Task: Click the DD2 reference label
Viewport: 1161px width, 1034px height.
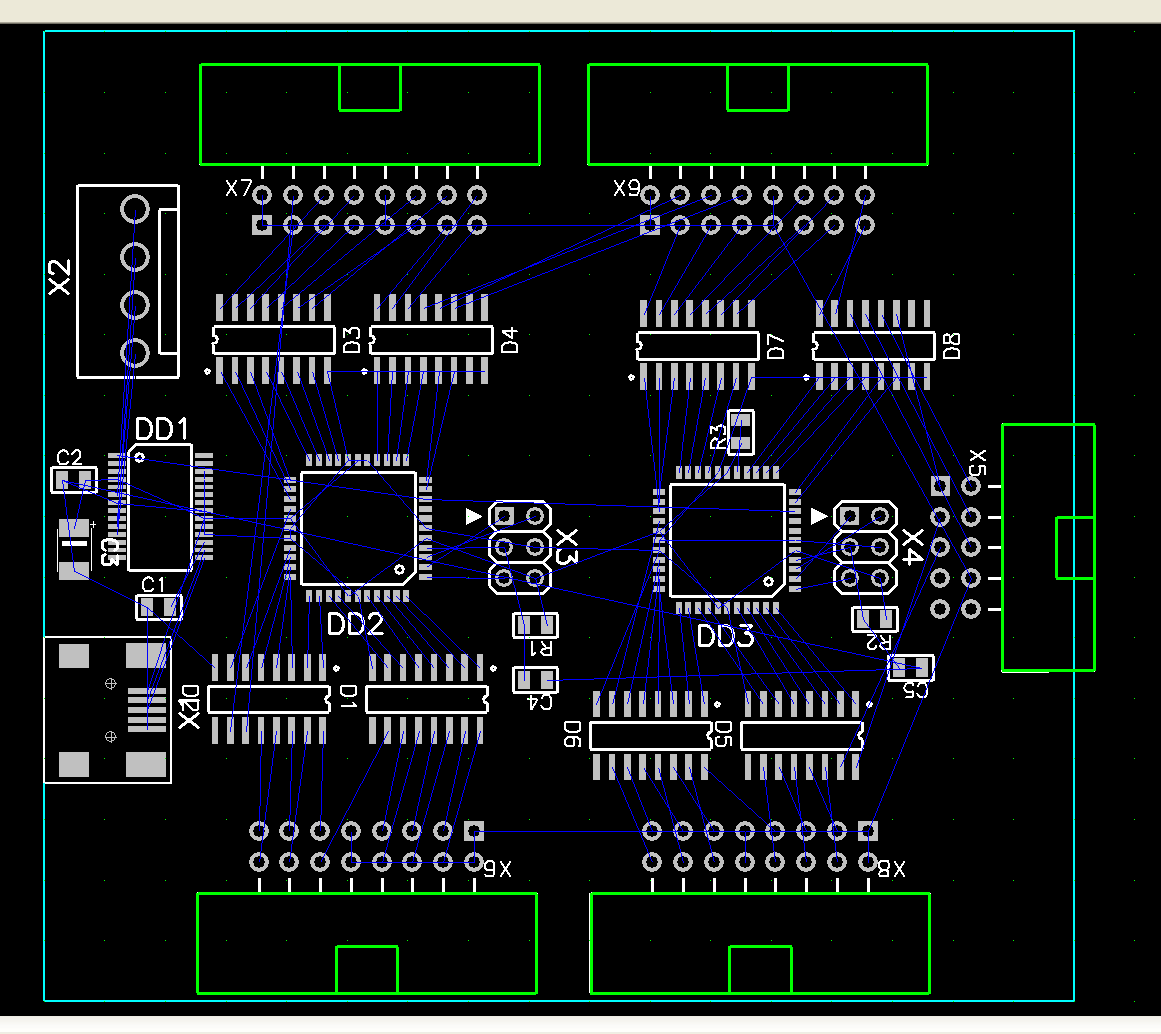Action: pyautogui.click(x=355, y=624)
